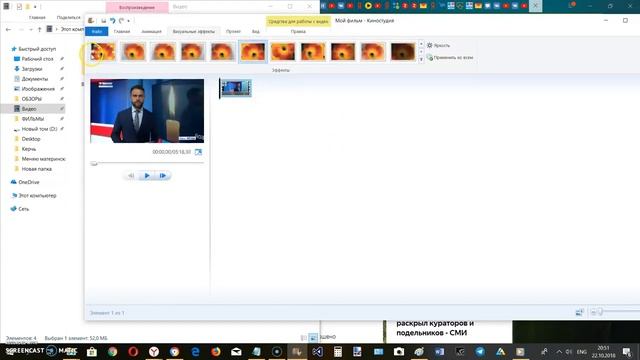Select the pink Воспроизведение tab in File Explorer
640x360 pixels.
coord(137,7)
